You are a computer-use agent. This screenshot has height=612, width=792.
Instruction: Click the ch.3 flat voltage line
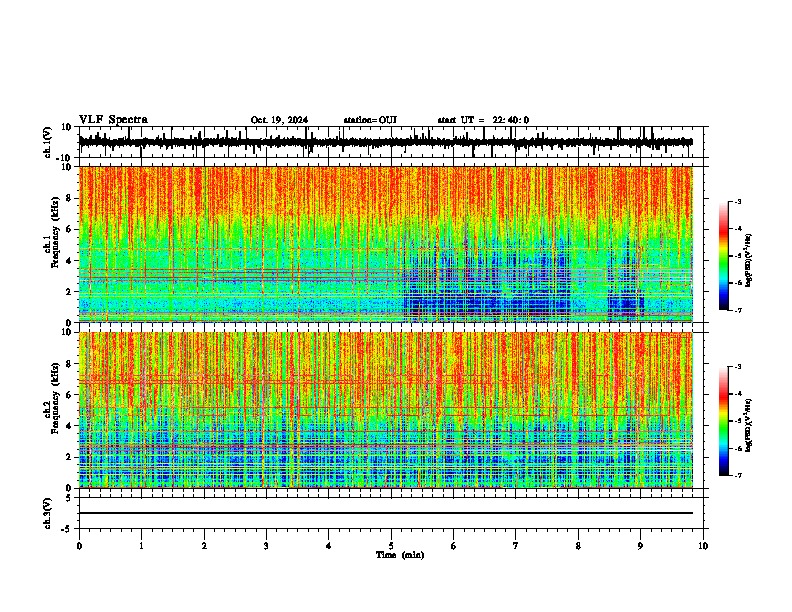385,513
